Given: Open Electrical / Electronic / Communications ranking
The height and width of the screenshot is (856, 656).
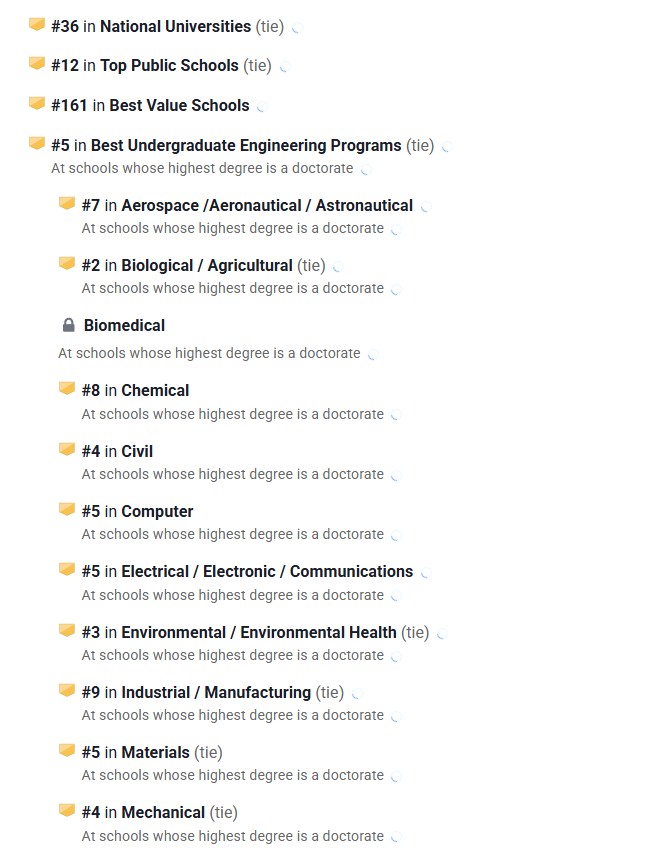Looking at the screenshot, I should (x=267, y=572).
